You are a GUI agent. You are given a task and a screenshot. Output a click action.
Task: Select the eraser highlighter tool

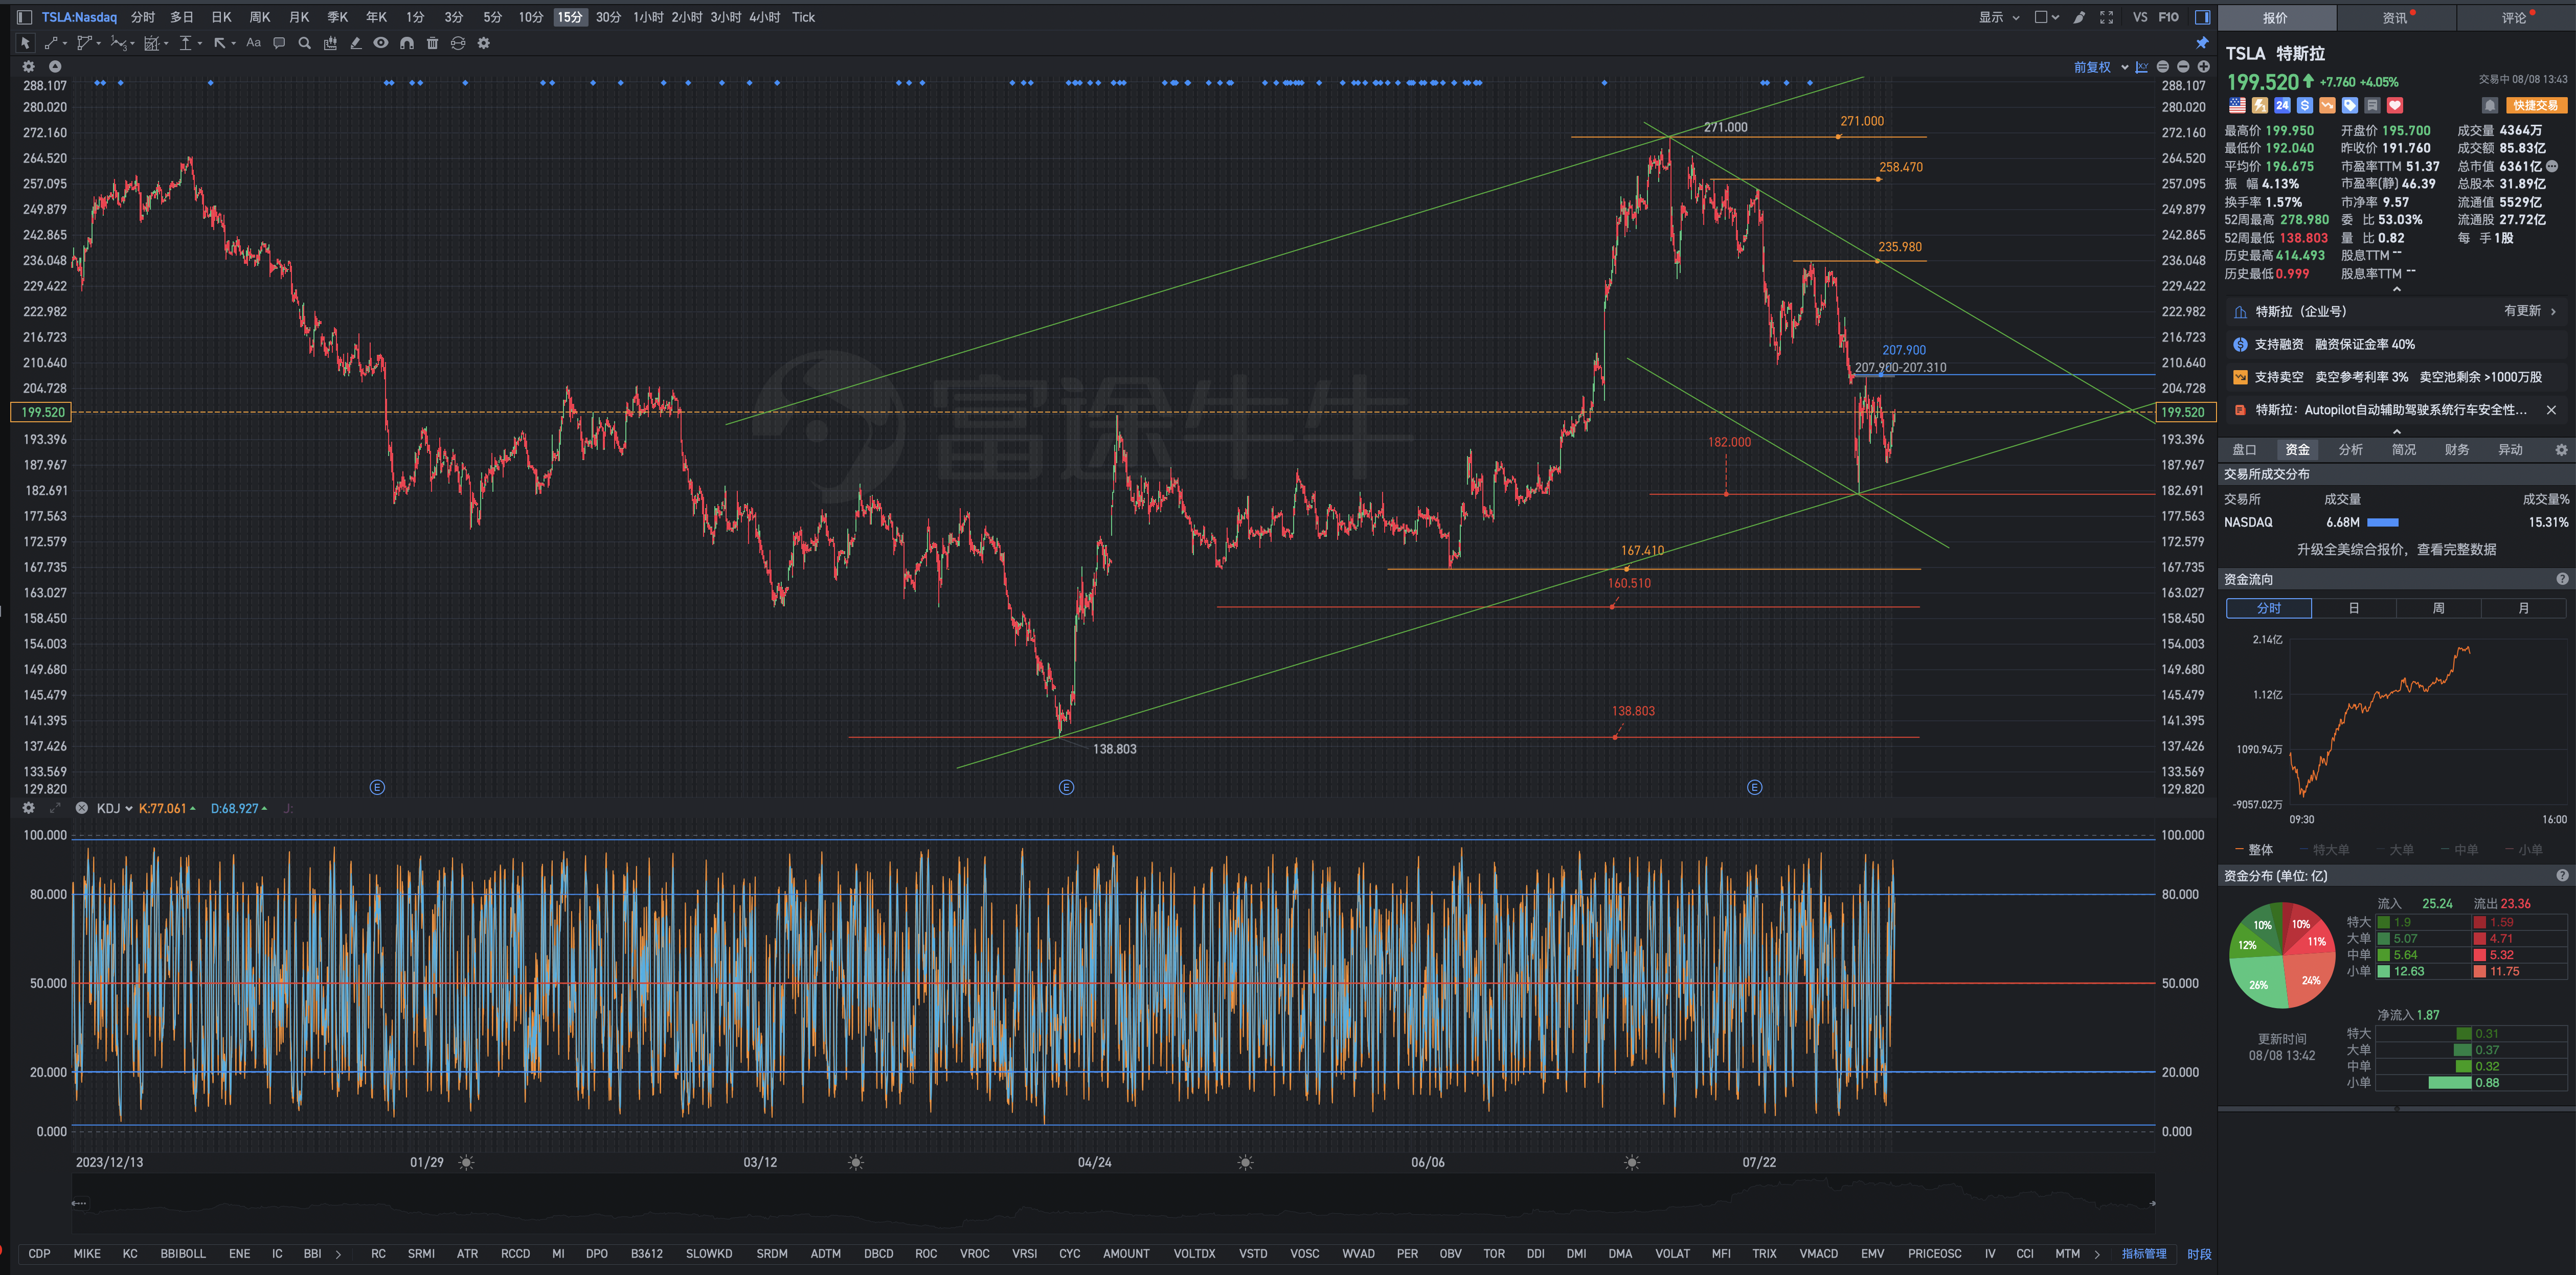tap(355, 43)
